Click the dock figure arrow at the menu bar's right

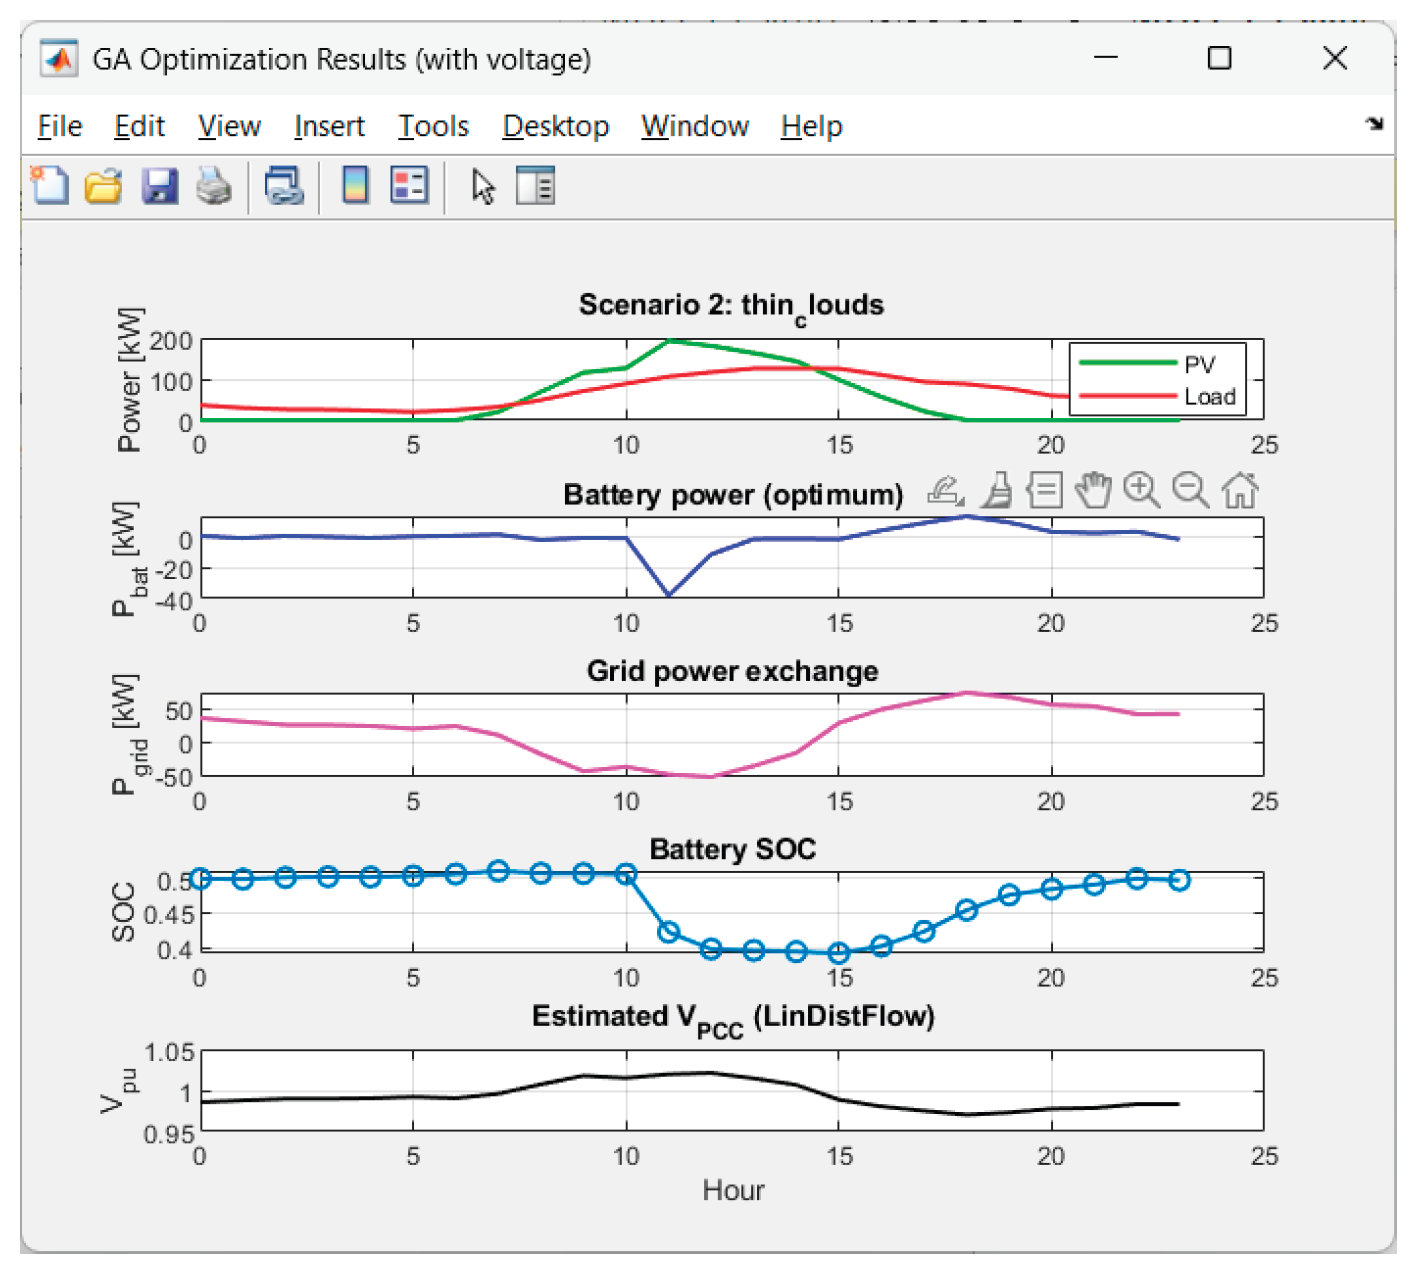click(1374, 124)
